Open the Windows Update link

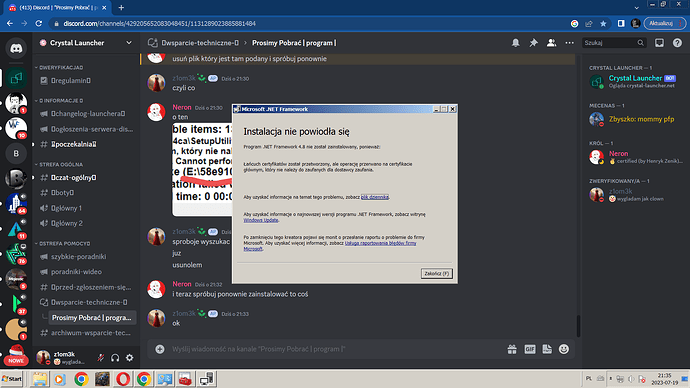click(261, 220)
